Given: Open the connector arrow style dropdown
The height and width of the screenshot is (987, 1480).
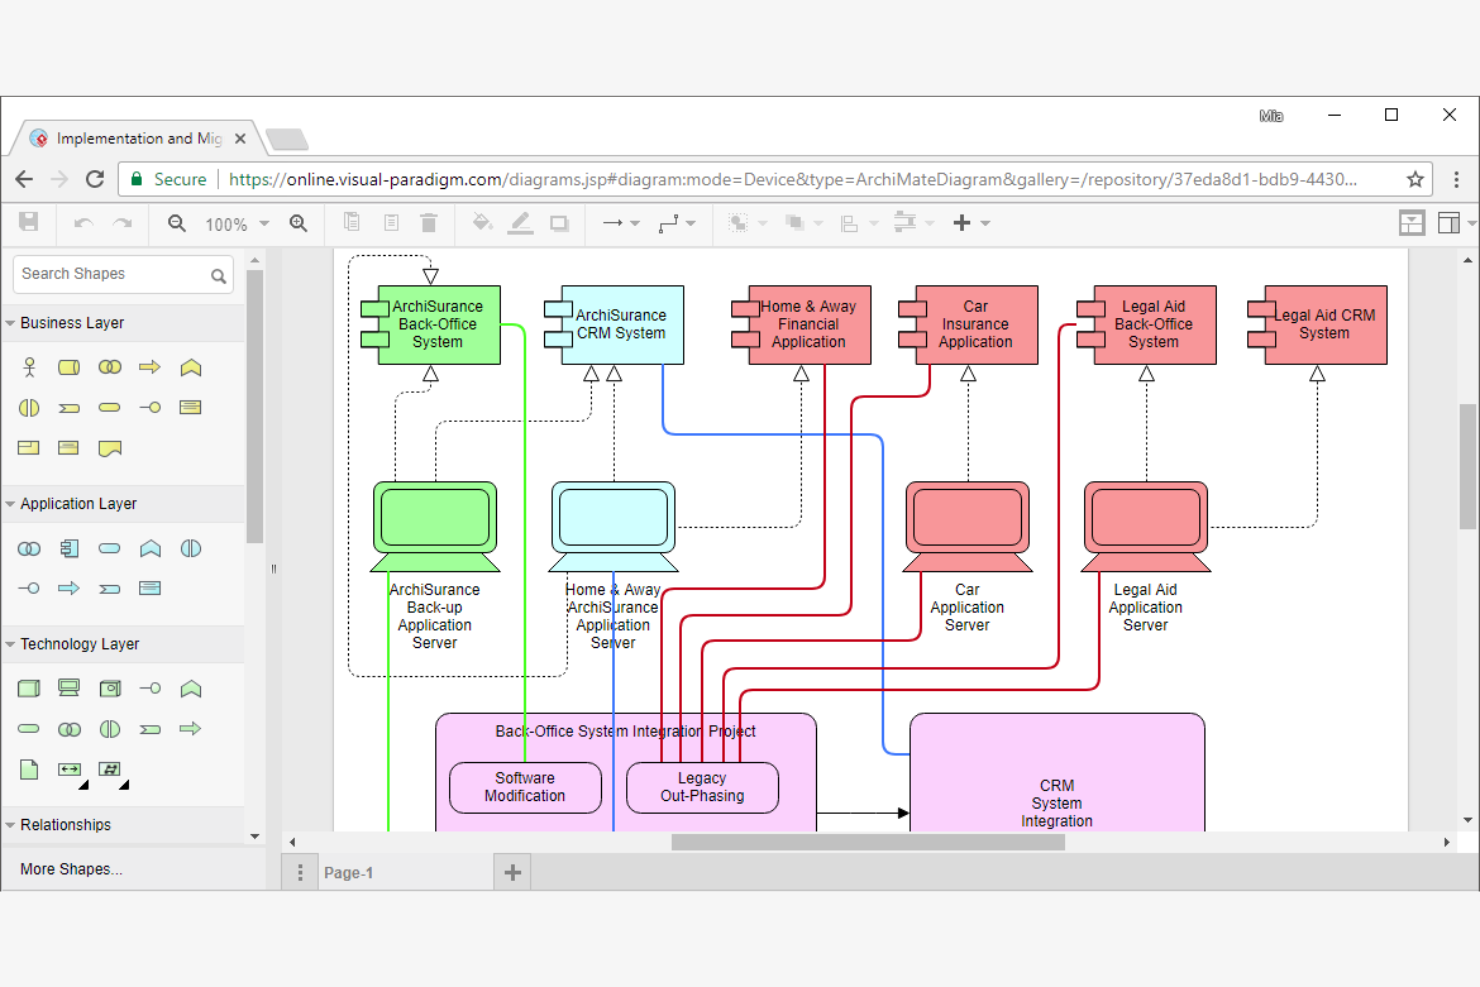Looking at the screenshot, I should coord(621,223).
